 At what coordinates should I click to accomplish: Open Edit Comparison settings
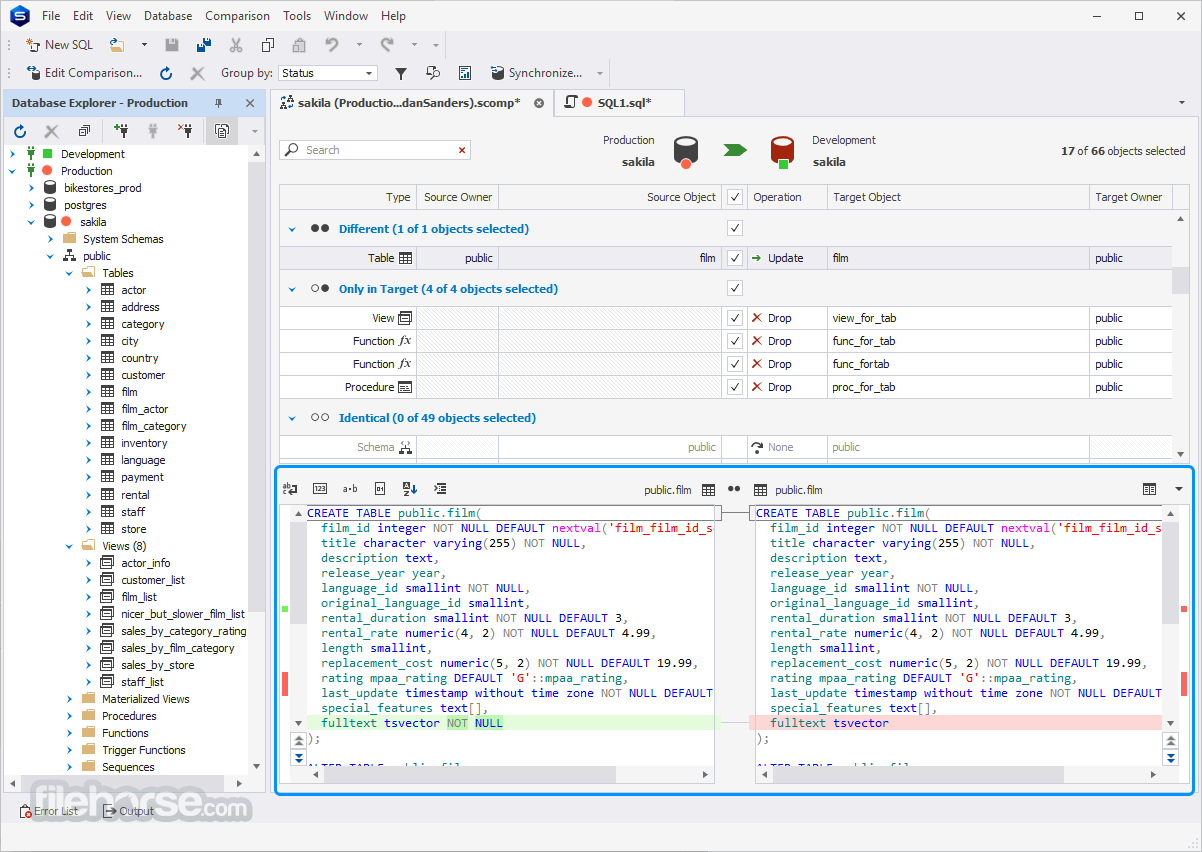(x=84, y=73)
